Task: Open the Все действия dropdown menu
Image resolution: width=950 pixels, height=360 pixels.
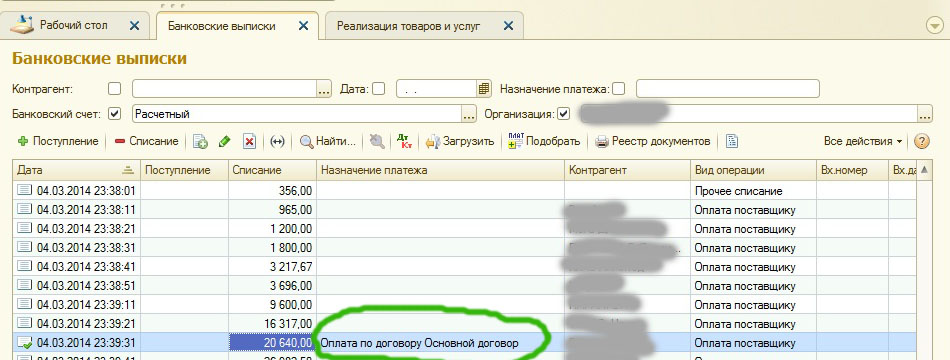Action: coord(863,141)
